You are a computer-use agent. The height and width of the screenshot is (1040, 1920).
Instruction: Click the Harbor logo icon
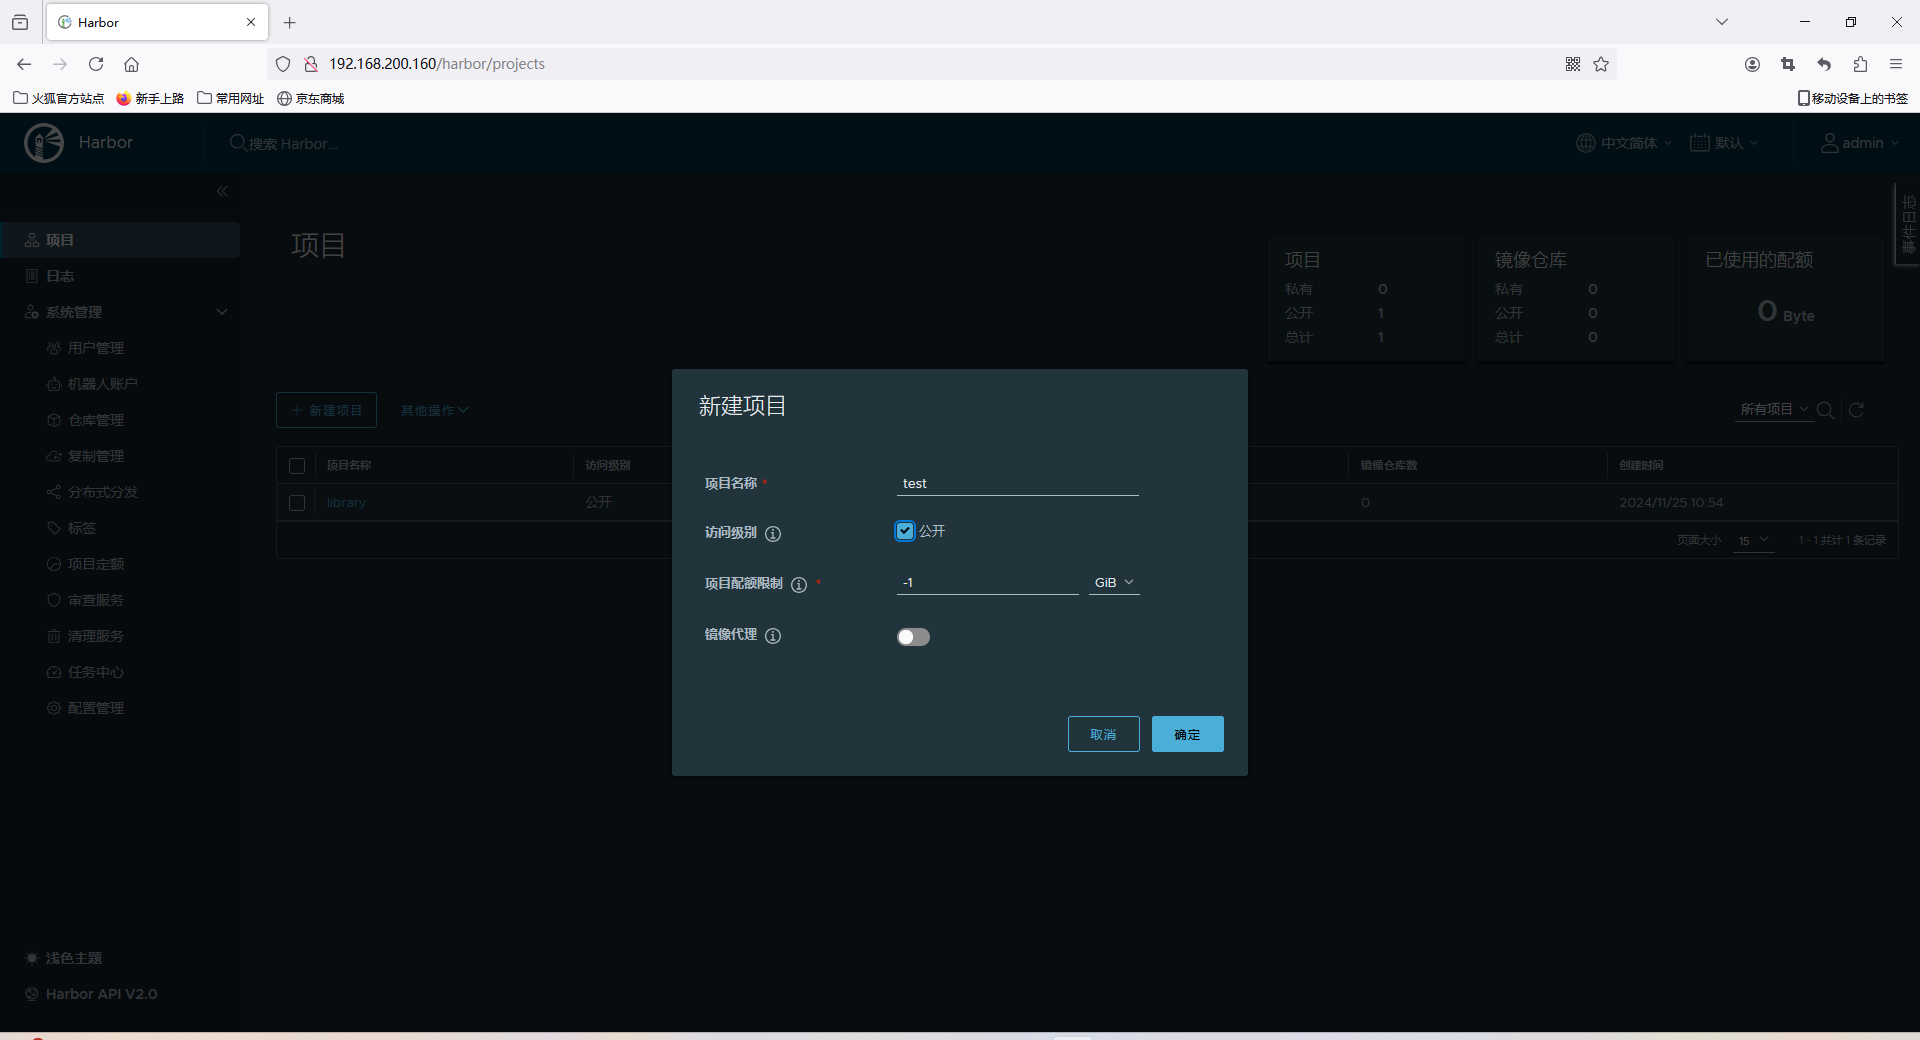(44, 143)
